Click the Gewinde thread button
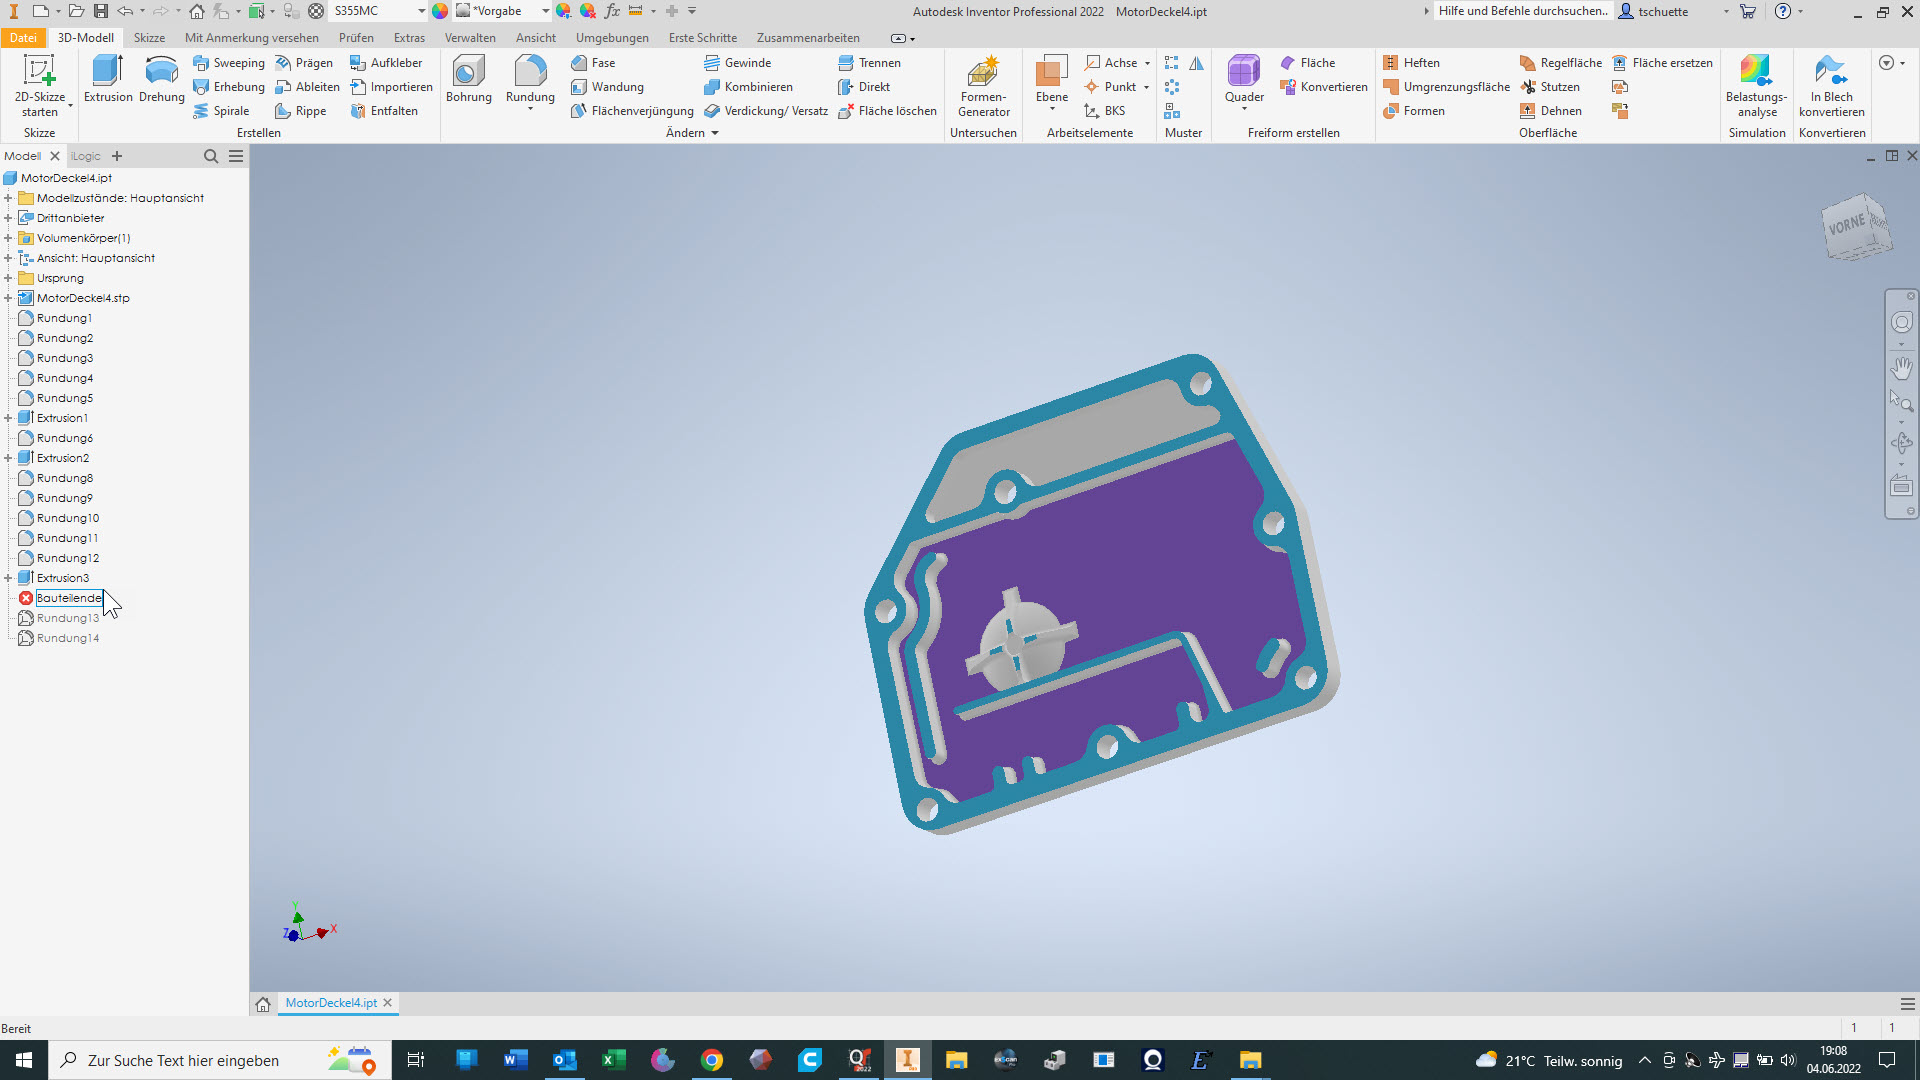The width and height of the screenshot is (1920, 1080). point(738,63)
